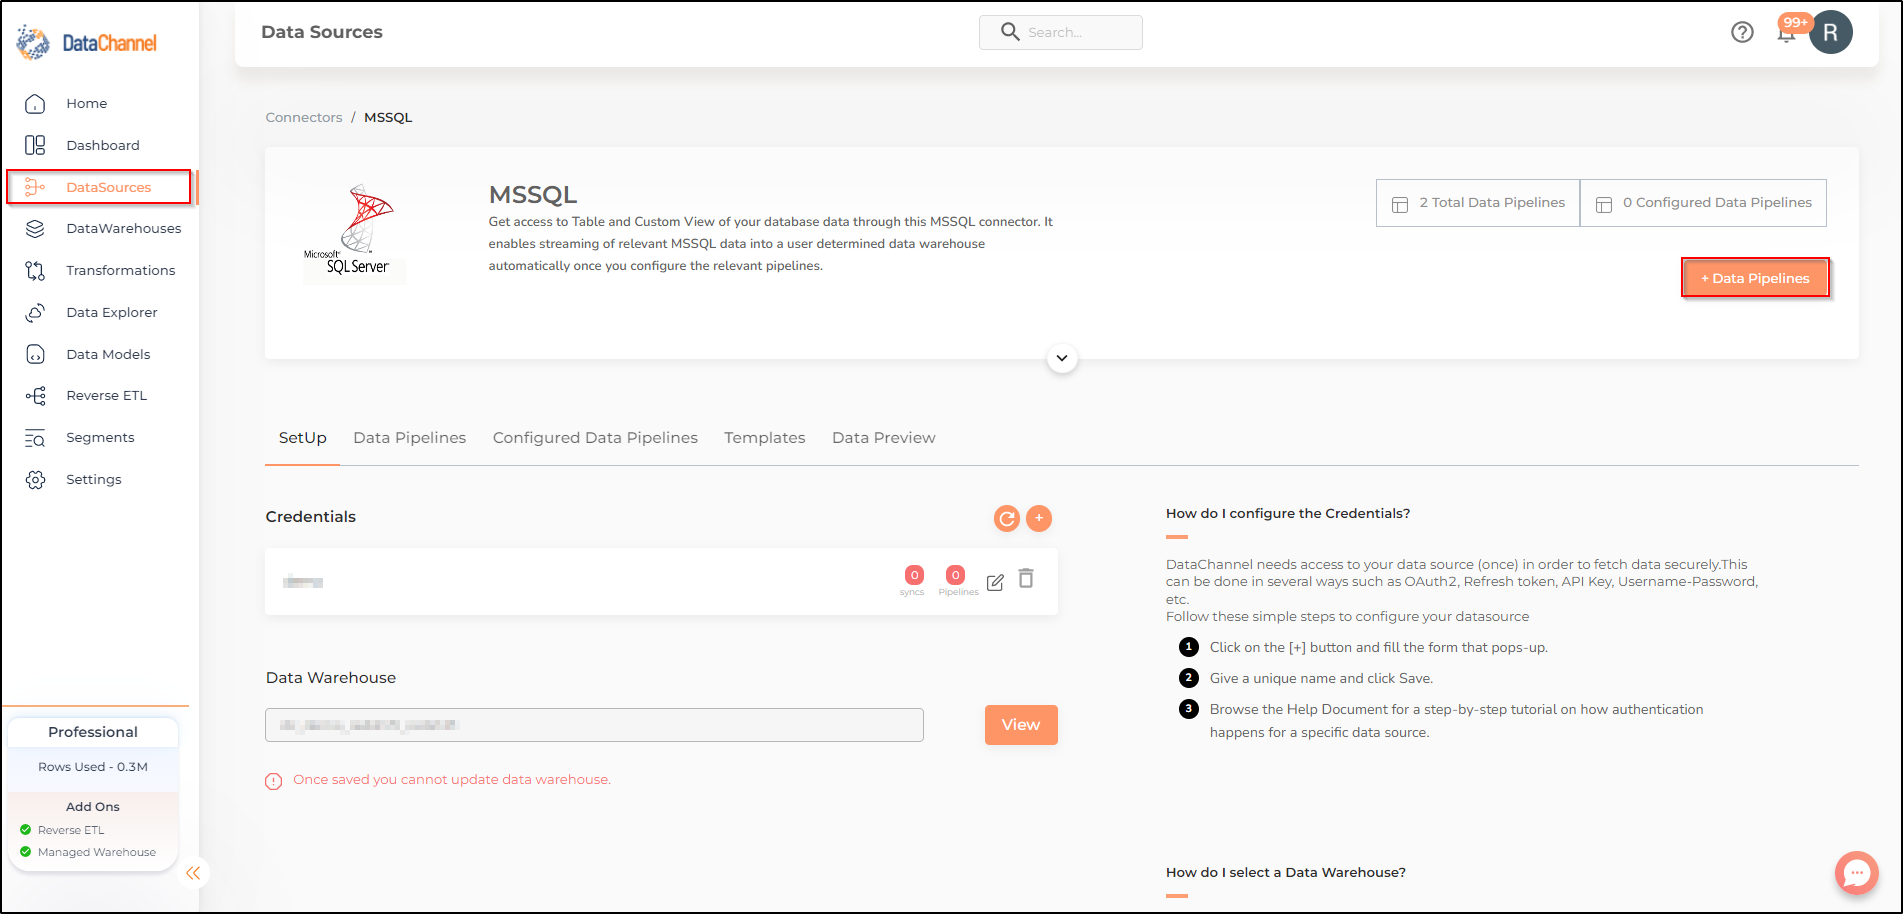Open Reverse ETL in the sidebar

tap(106, 395)
